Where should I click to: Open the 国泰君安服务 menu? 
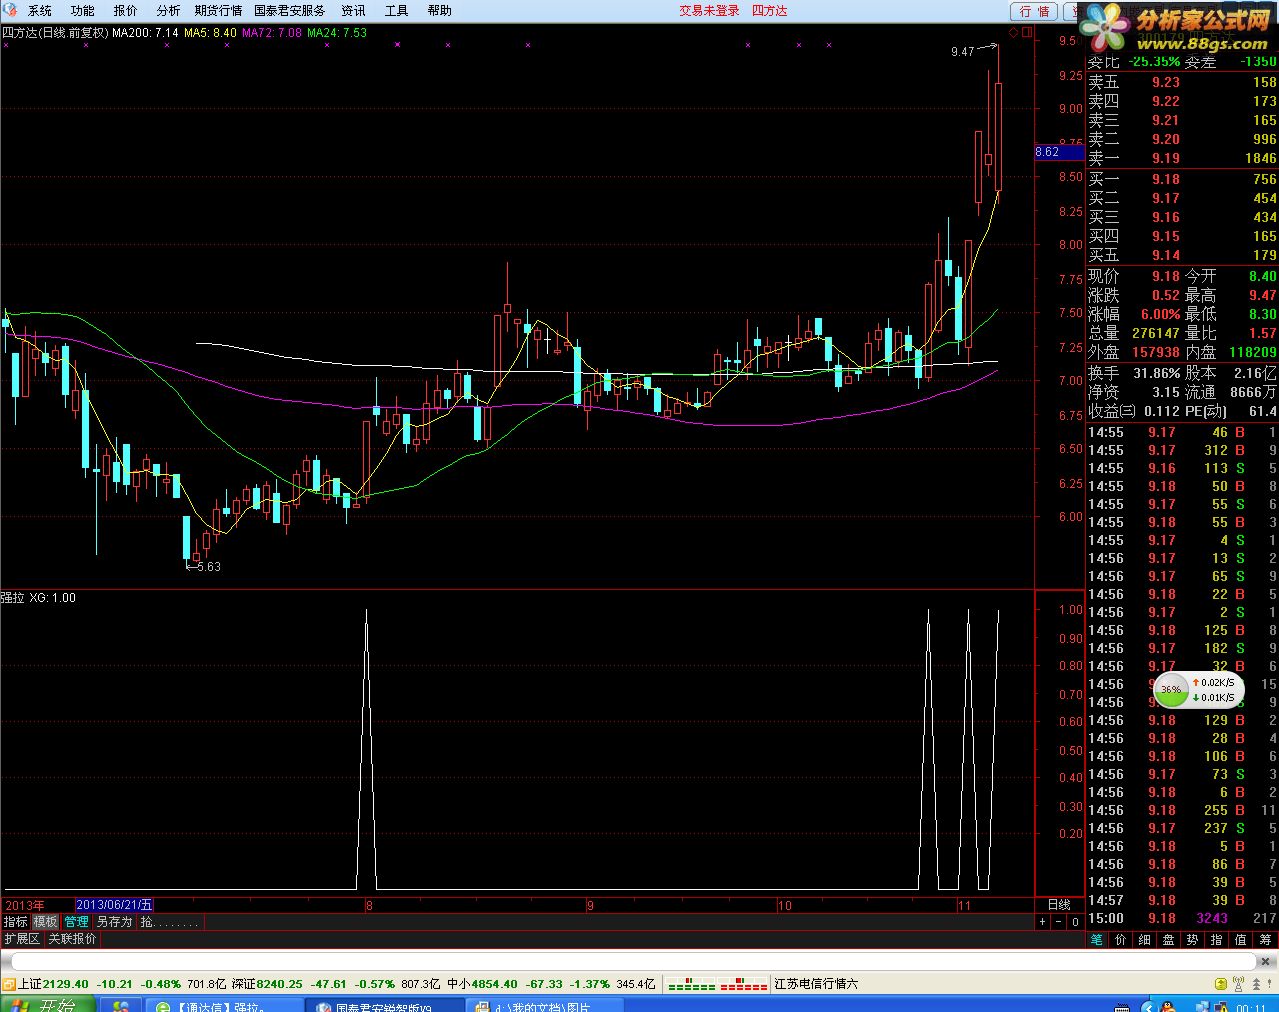coord(290,11)
